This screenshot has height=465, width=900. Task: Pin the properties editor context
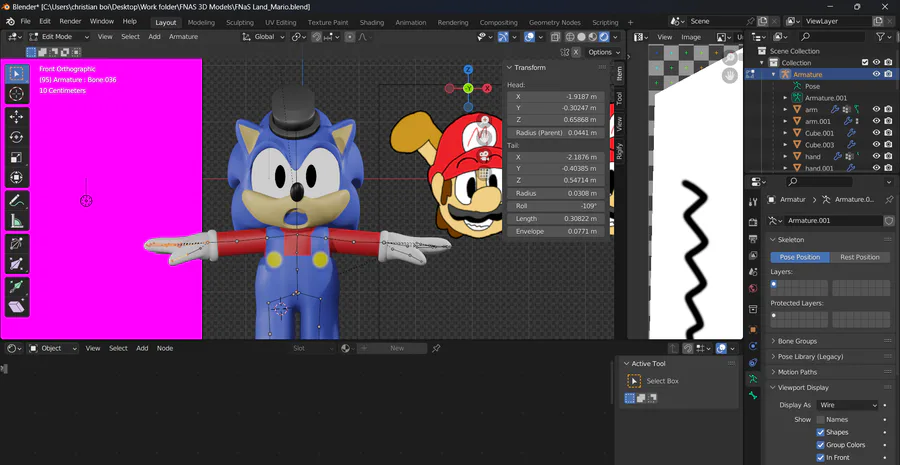tap(889, 199)
